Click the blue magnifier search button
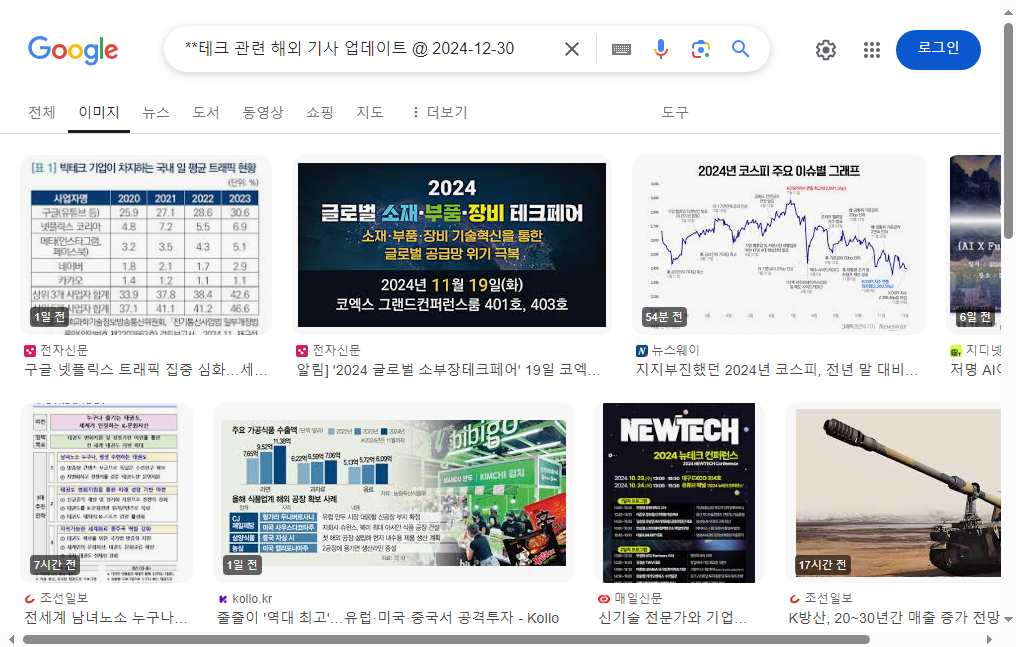Screen dimensions: 1016x647 pos(740,49)
